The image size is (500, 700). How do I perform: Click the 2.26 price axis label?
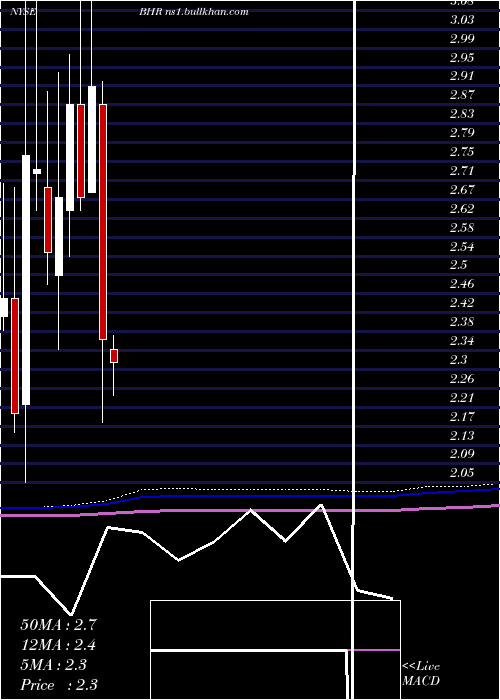point(462,379)
